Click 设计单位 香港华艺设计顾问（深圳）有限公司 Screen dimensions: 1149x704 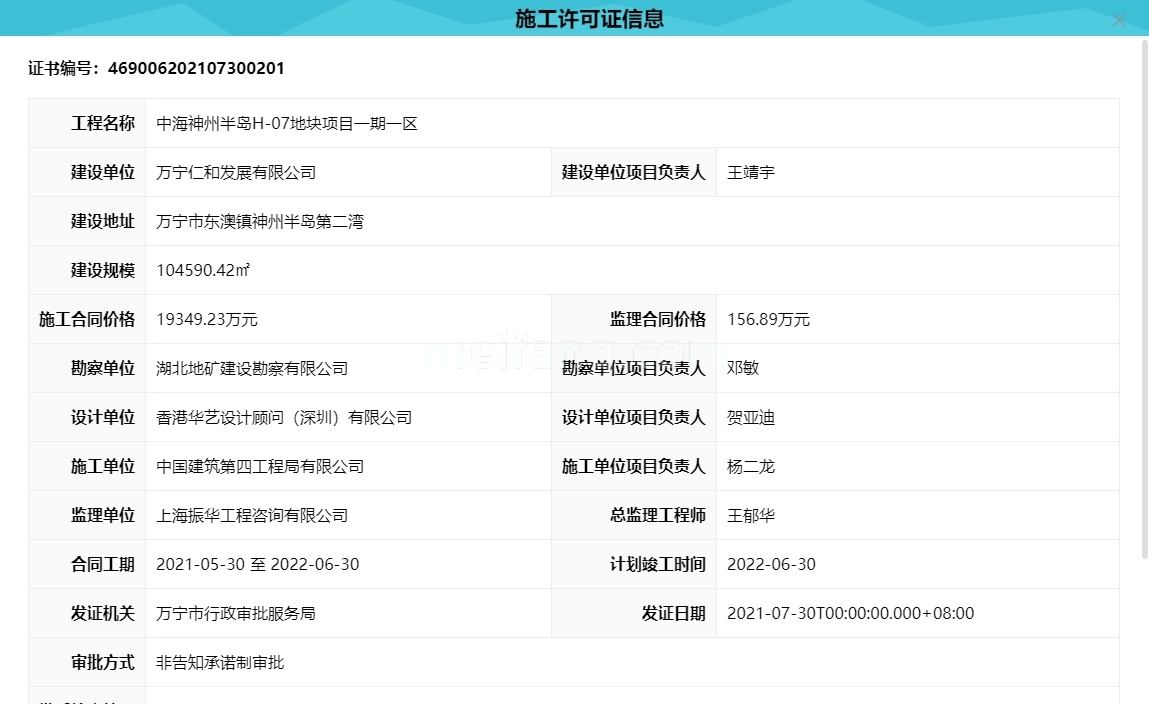click(285, 417)
